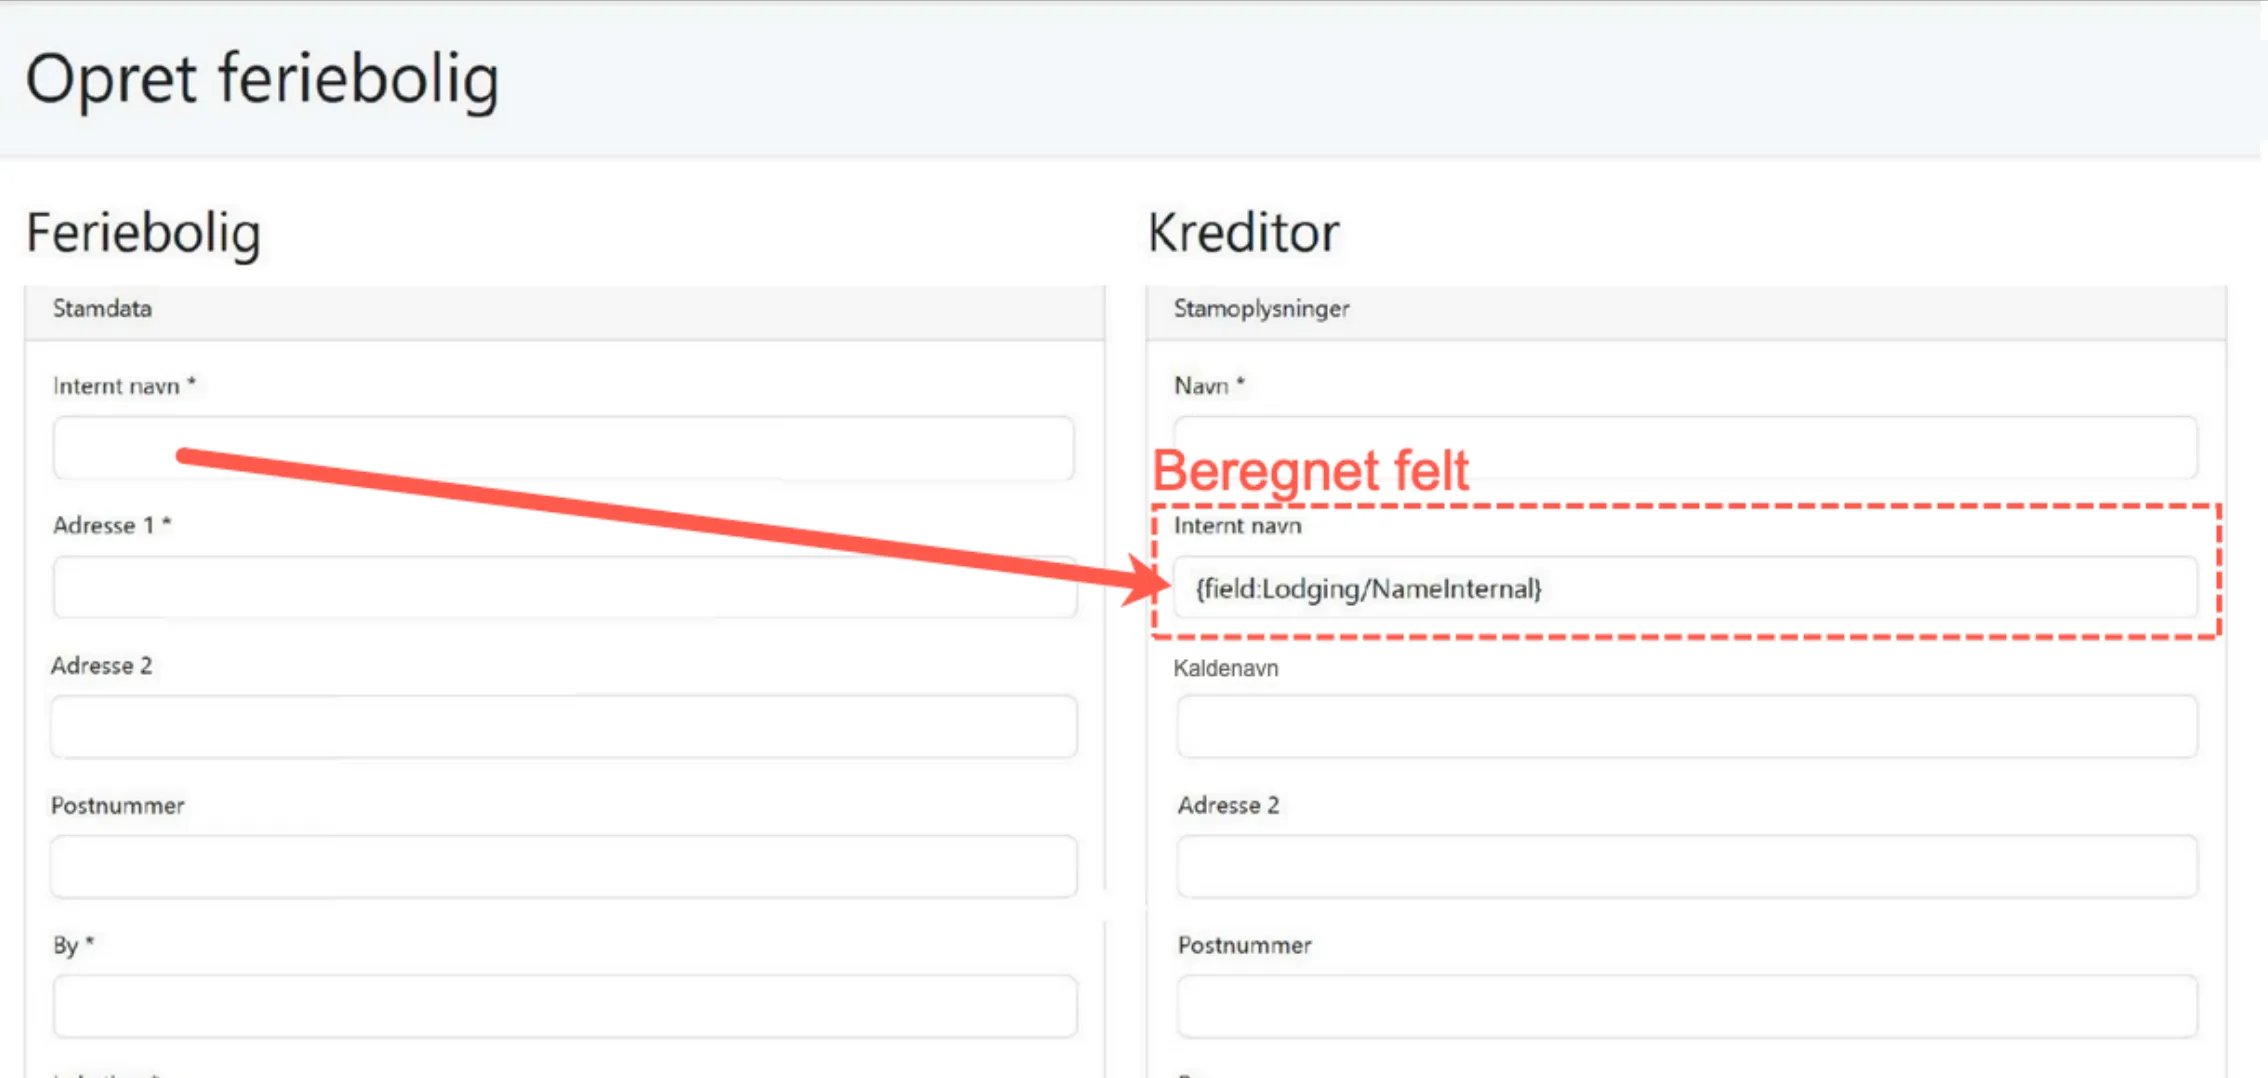Screen dimensions: 2268x1078
Task: Focus the Kreditor Postnummer input box
Action: coord(1686,1006)
